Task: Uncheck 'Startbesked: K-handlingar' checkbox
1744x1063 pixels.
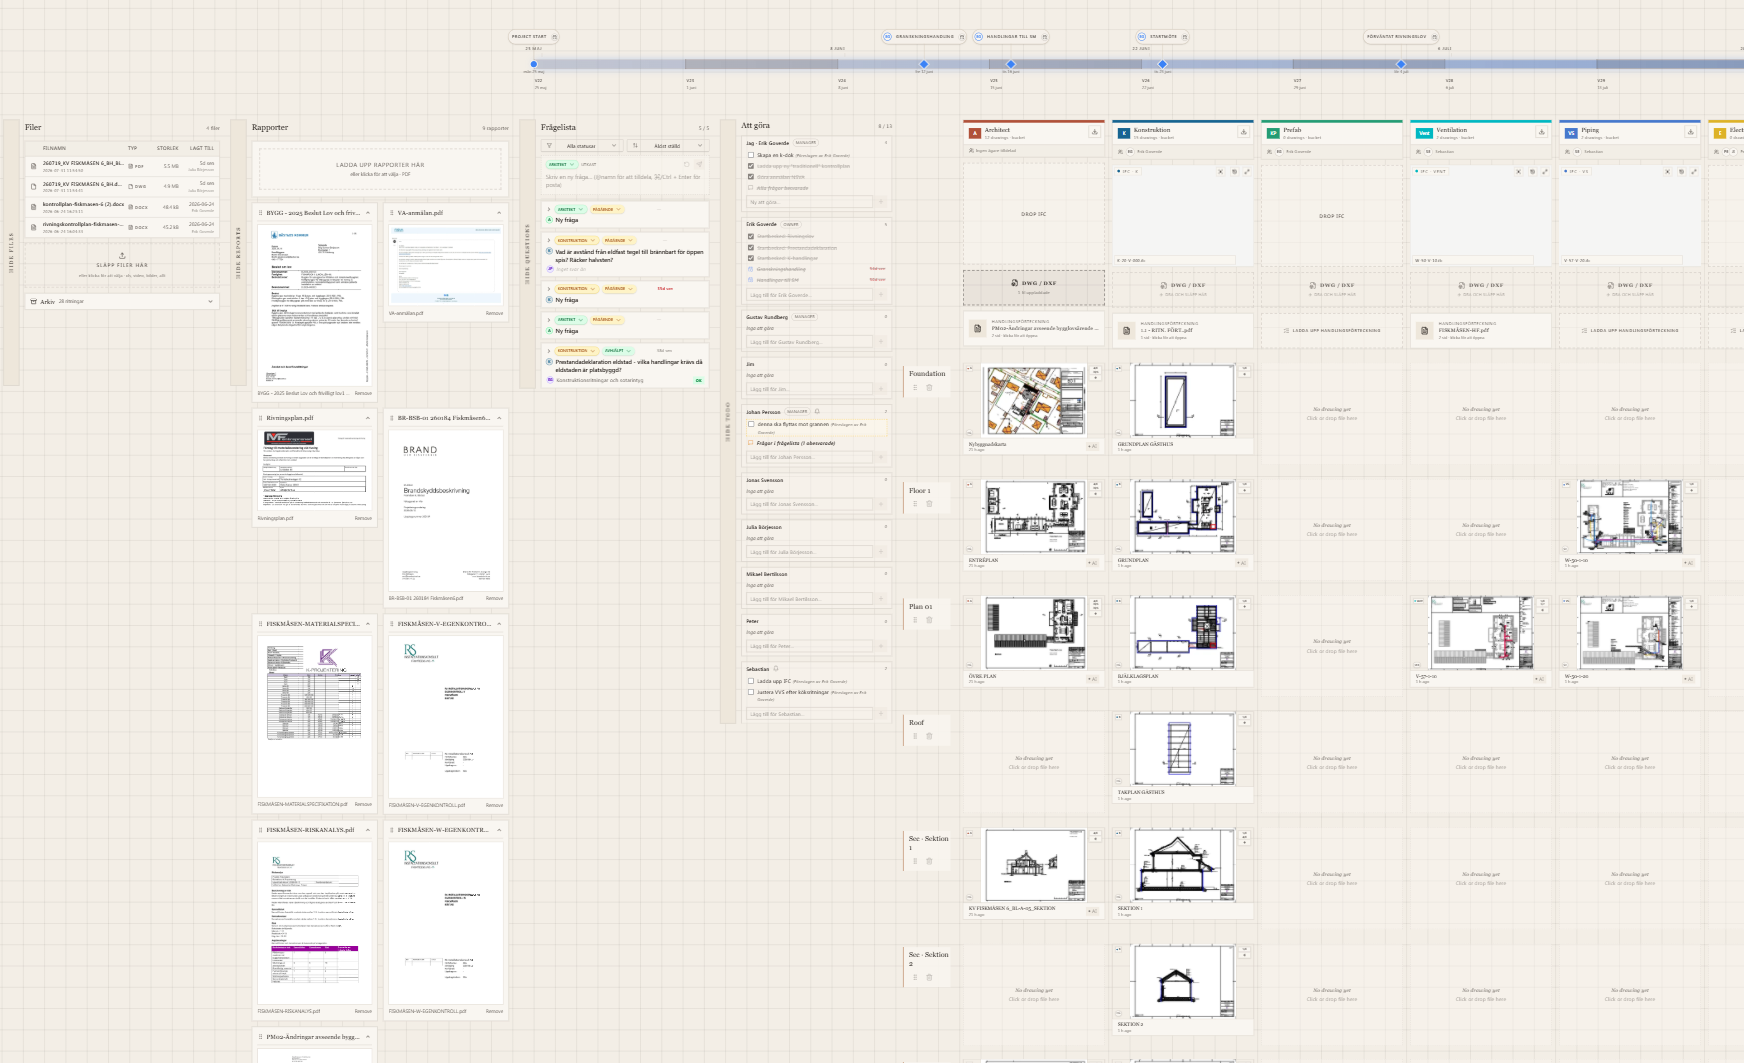Action: (x=751, y=258)
